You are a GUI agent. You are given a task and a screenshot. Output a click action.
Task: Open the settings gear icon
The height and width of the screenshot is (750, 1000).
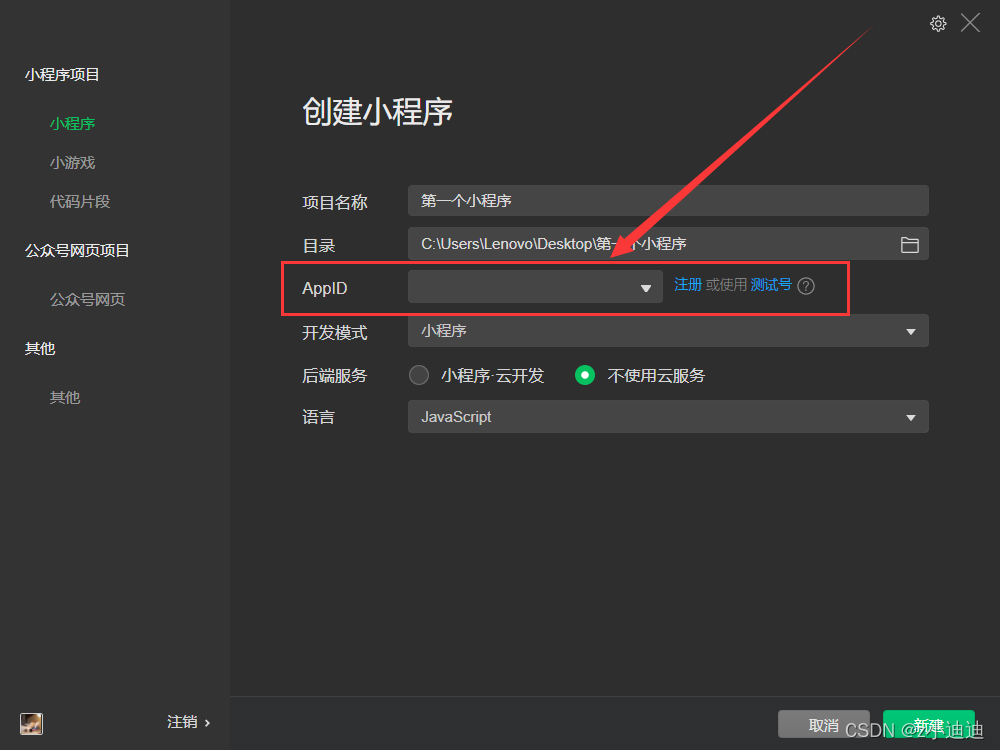(x=938, y=22)
